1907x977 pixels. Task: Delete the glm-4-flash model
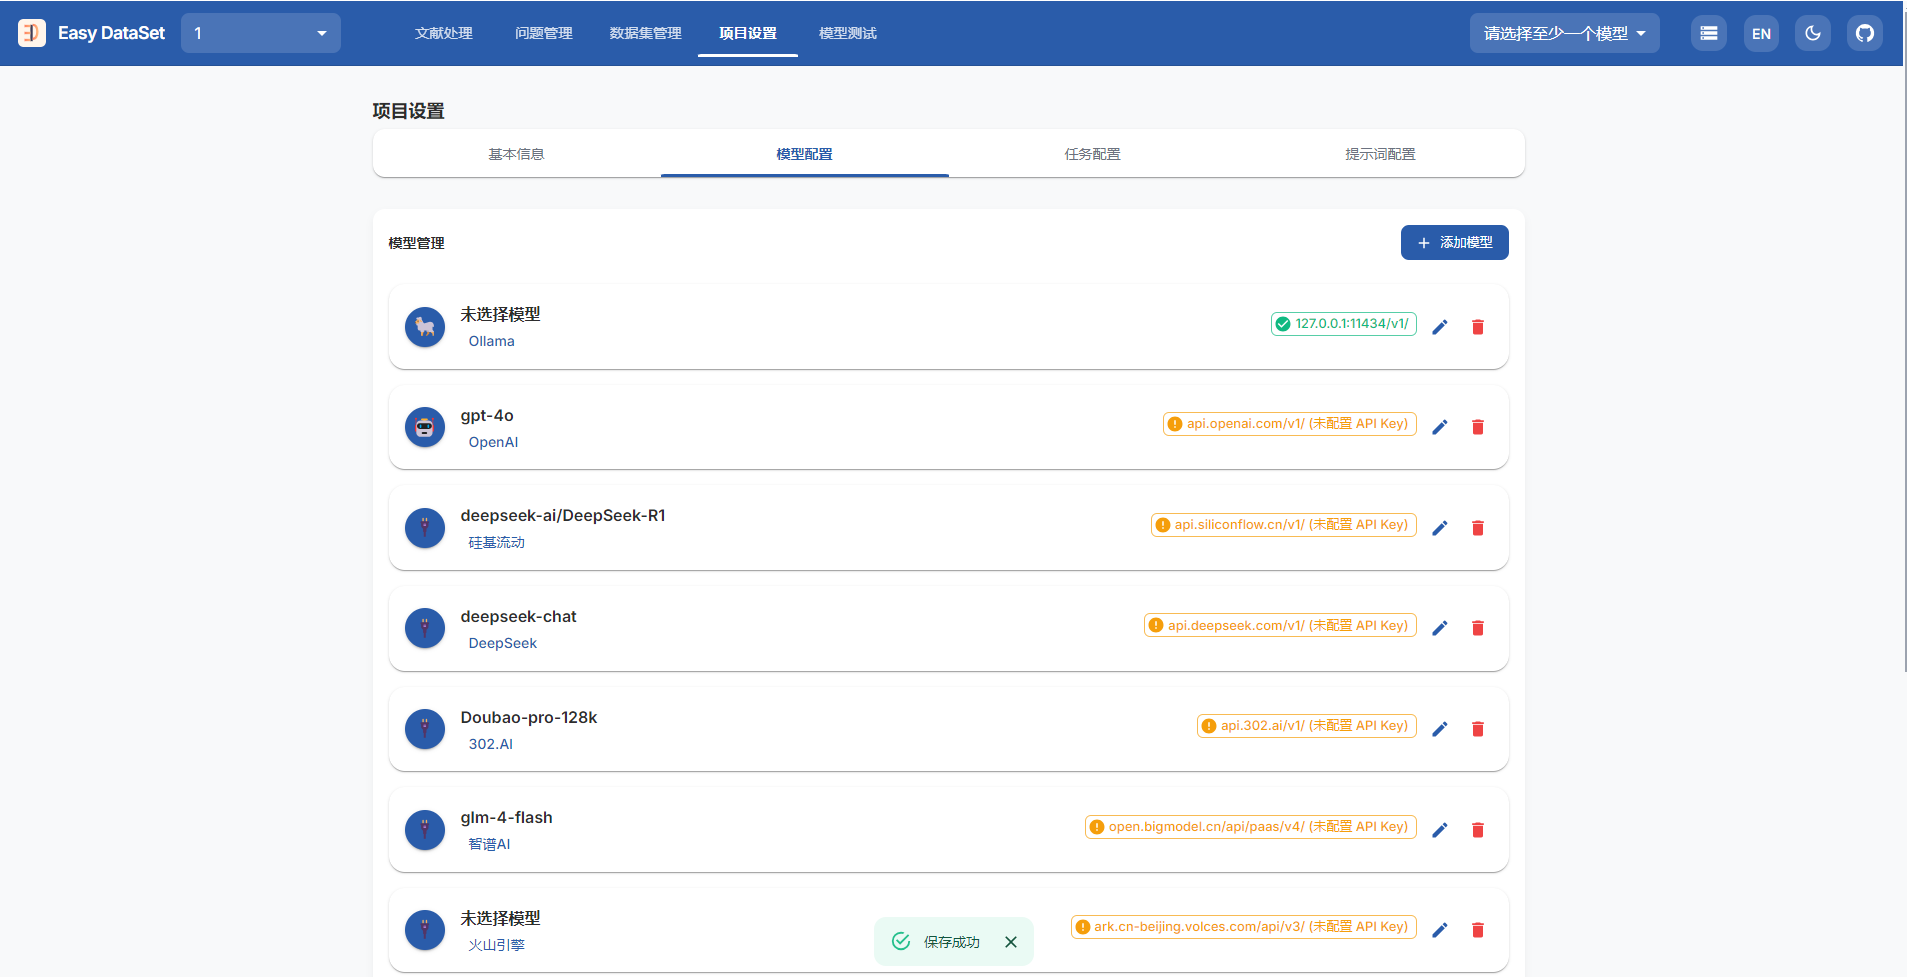(1478, 830)
